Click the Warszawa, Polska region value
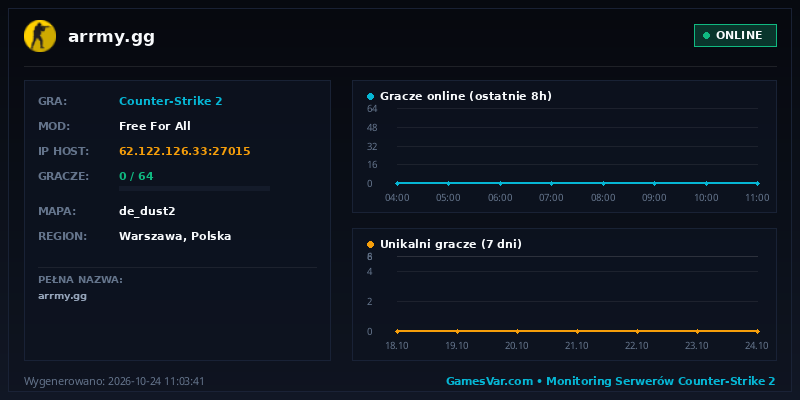 (x=175, y=236)
